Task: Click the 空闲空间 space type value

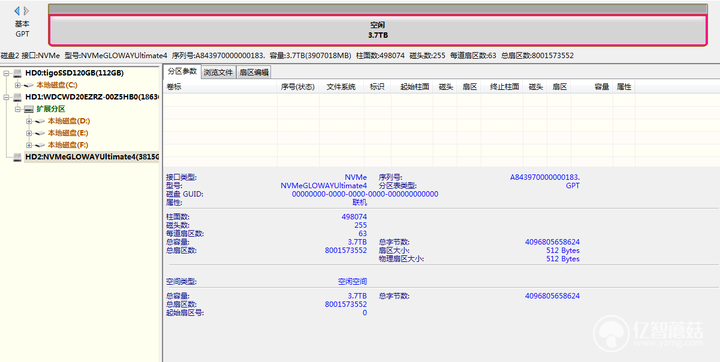Action: (x=353, y=282)
